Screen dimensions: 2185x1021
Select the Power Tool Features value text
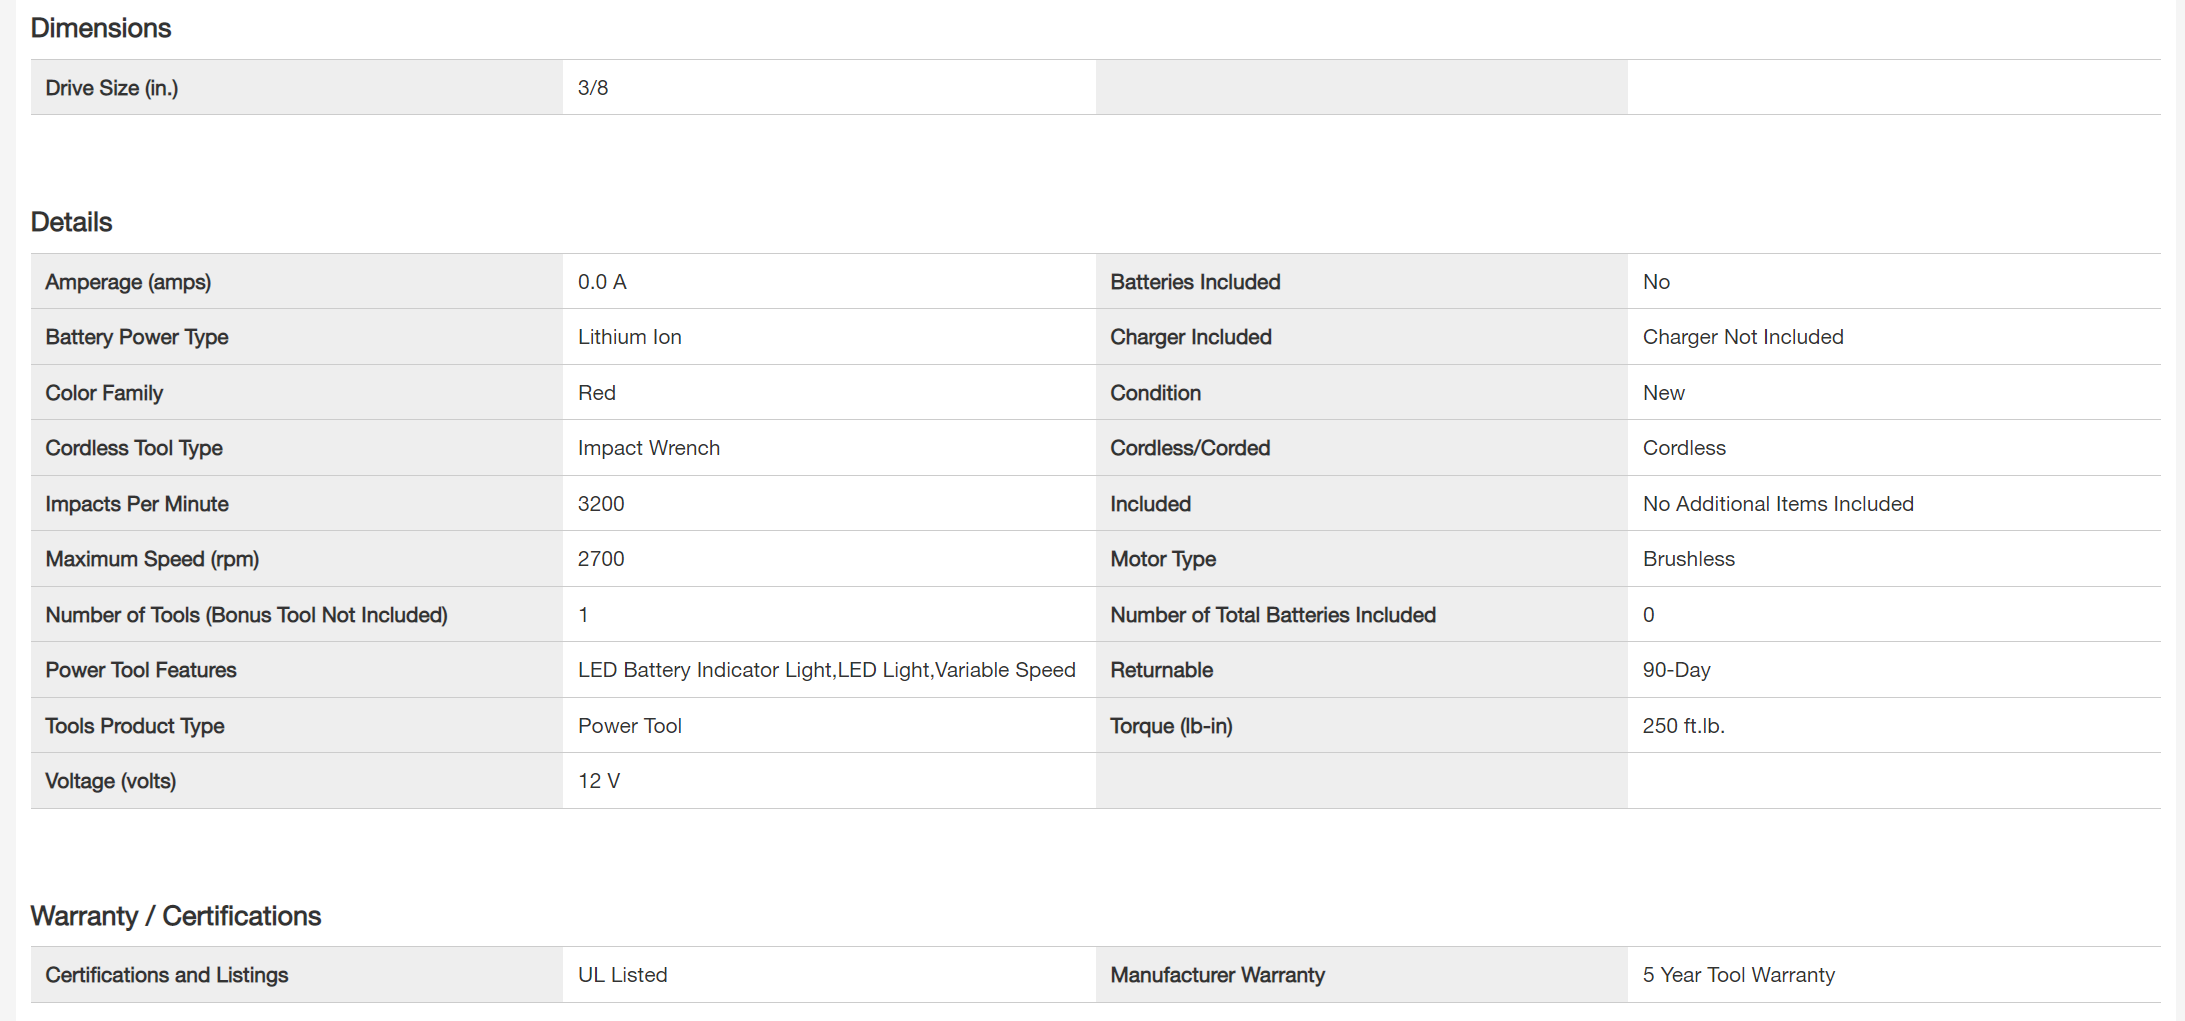point(826,670)
